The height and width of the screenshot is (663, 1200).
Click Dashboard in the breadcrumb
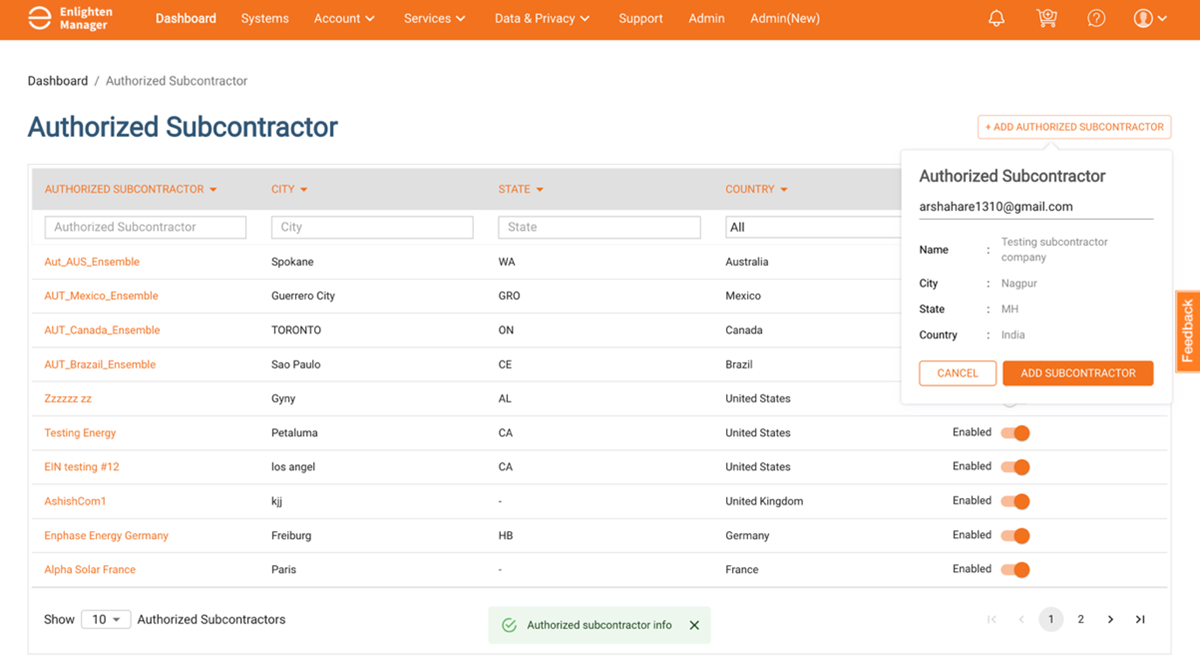point(58,81)
